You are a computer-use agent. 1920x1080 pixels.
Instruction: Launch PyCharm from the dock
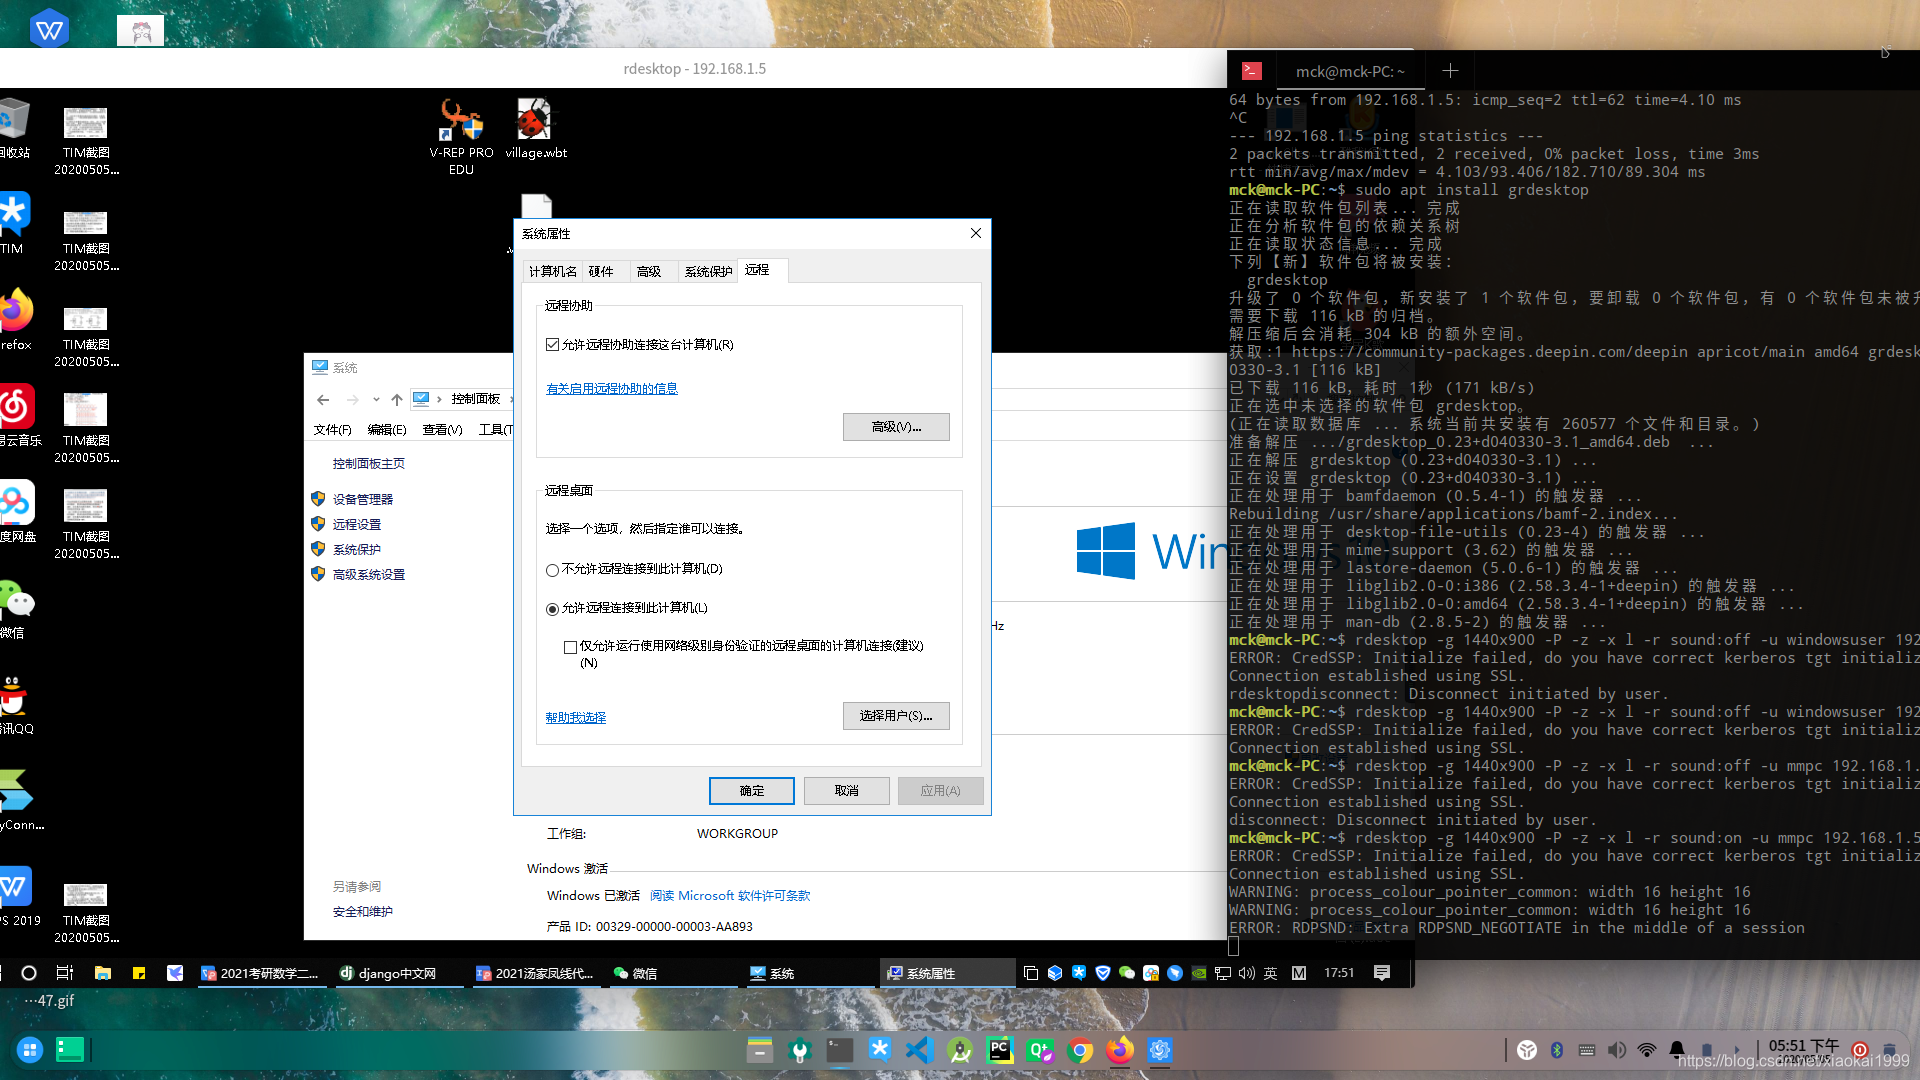(999, 1050)
